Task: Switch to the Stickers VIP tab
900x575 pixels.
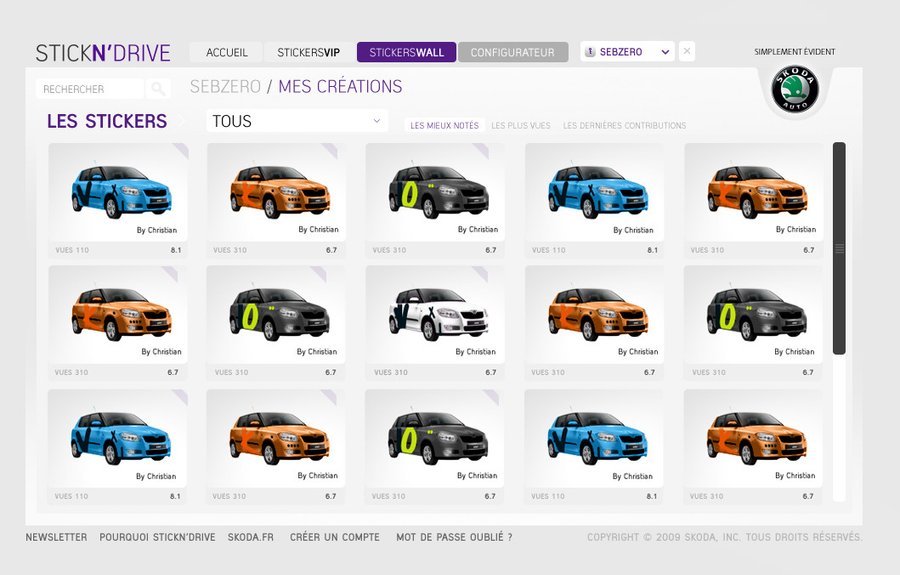Action: (309, 52)
